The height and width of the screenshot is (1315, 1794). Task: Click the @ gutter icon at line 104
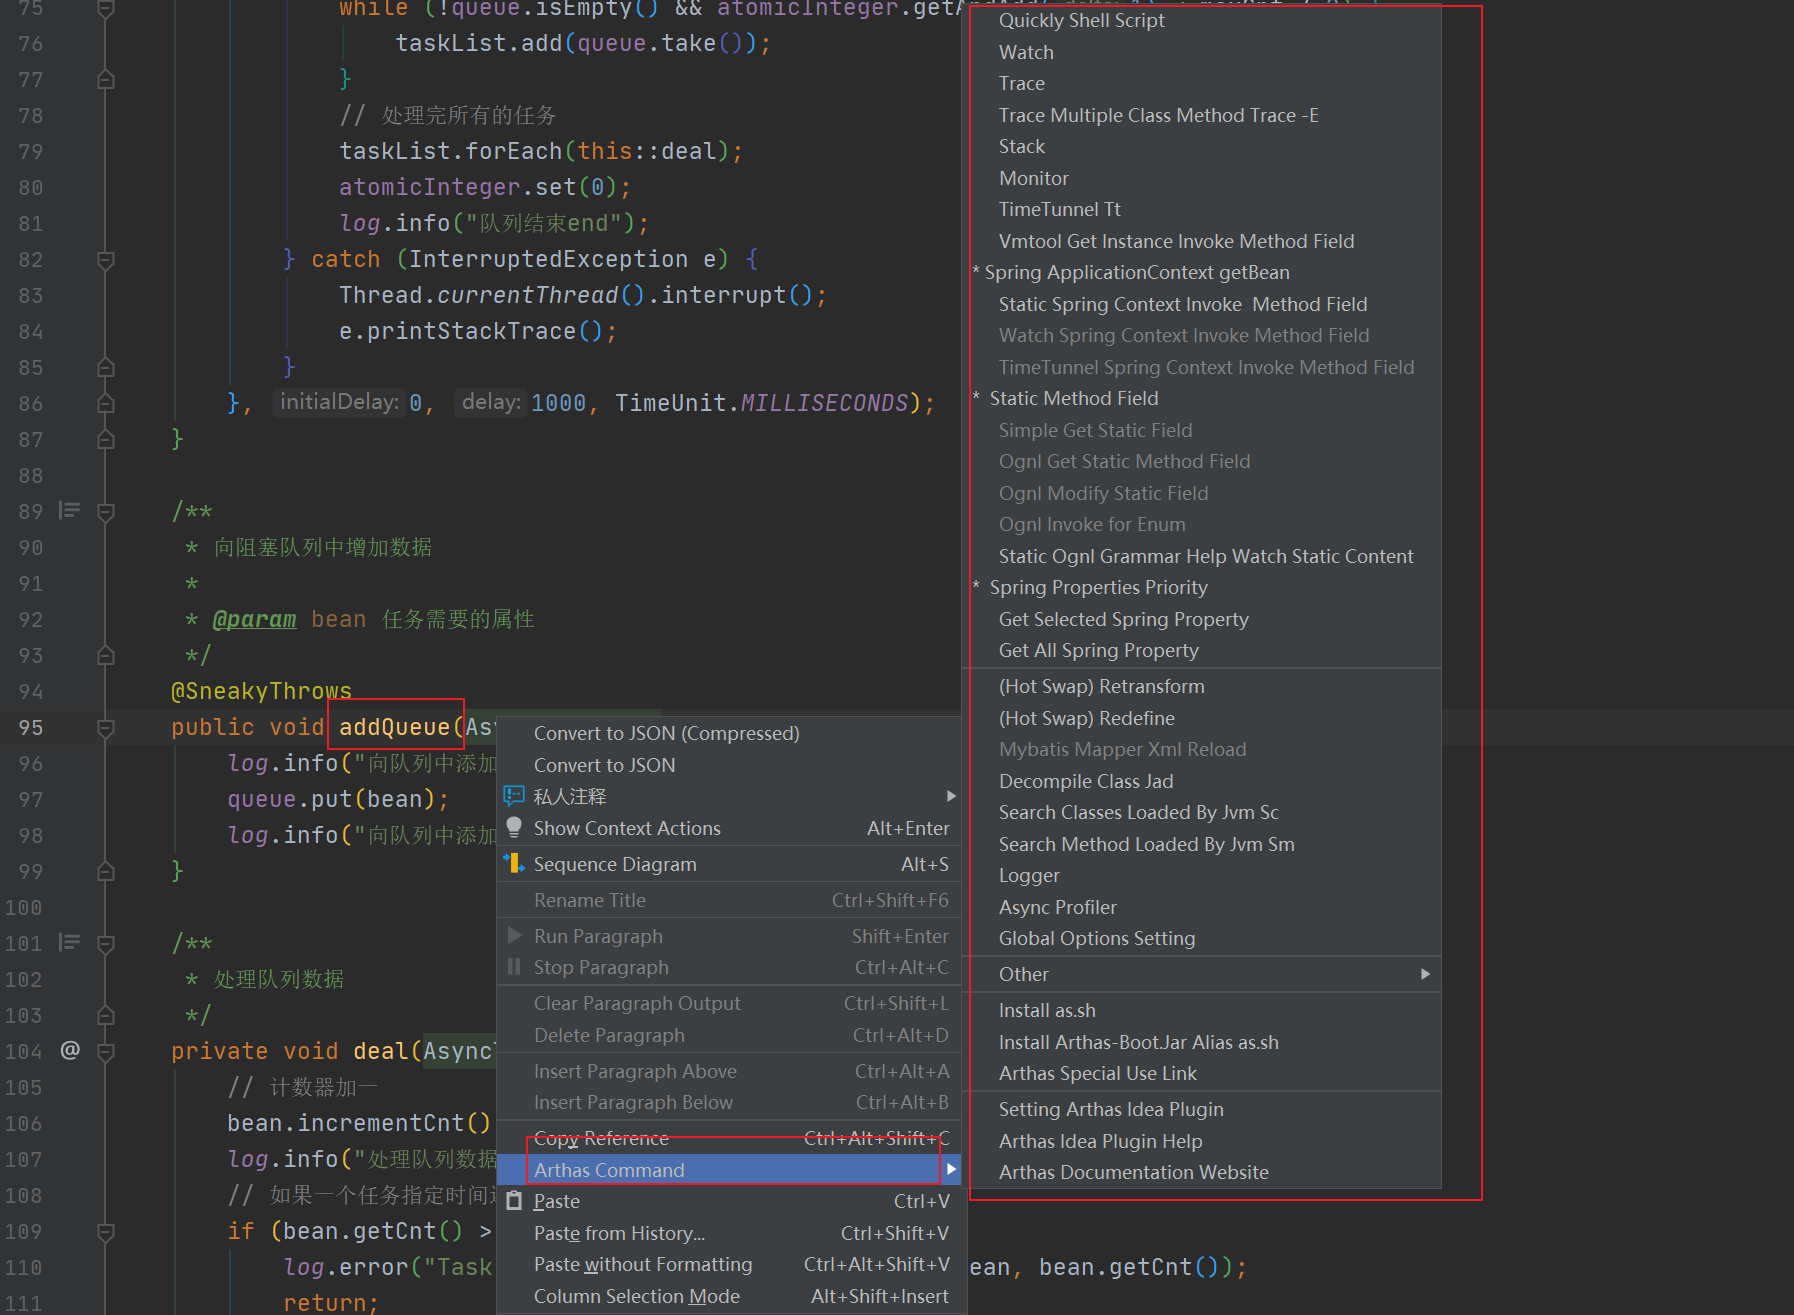(70, 1050)
